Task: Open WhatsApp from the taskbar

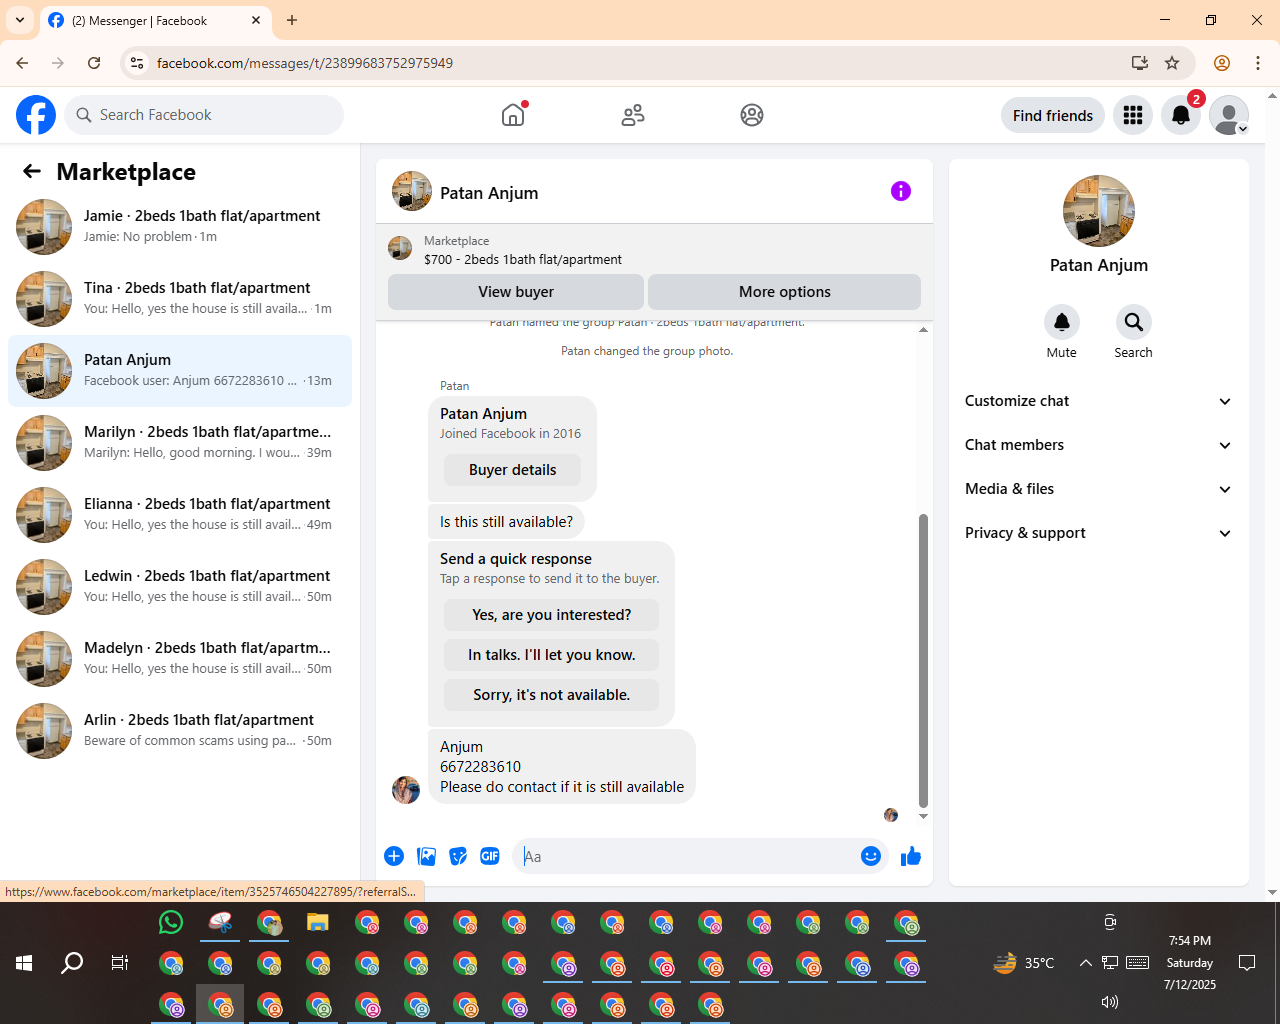Action: [171, 922]
